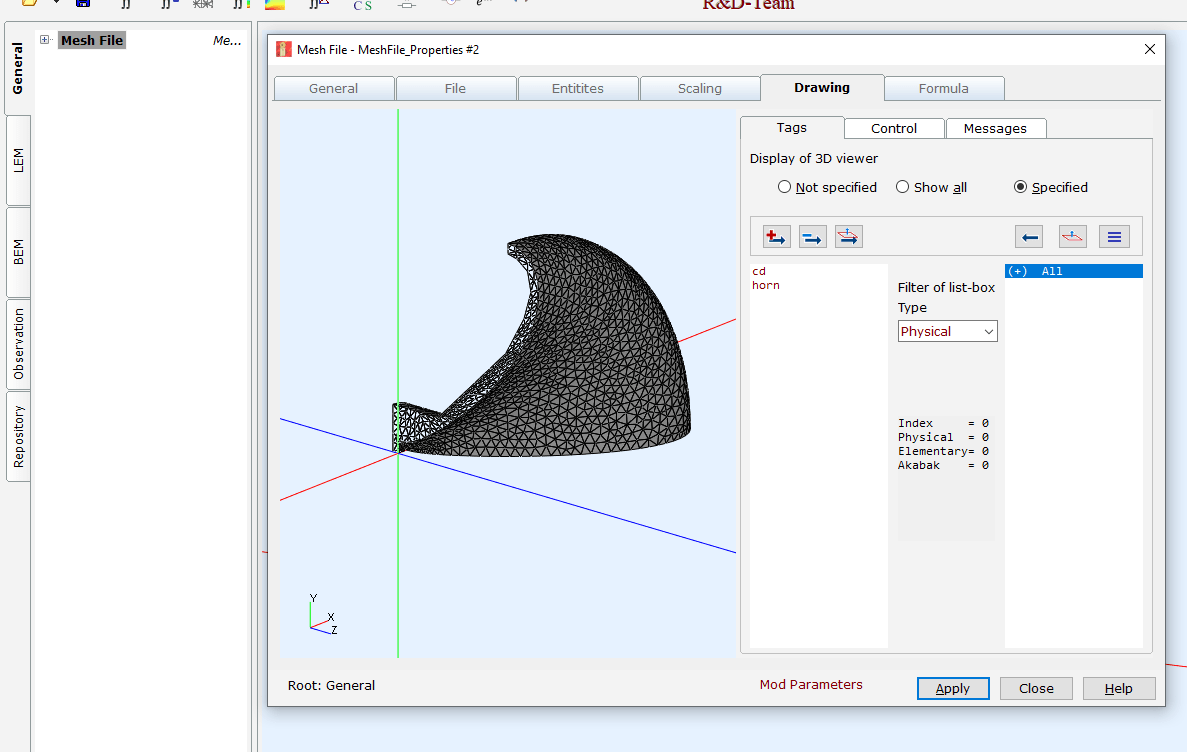Viewport: 1187px width, 752px height.
Task: Click the three-line list menu icon
Action: tap(1114, 237)
